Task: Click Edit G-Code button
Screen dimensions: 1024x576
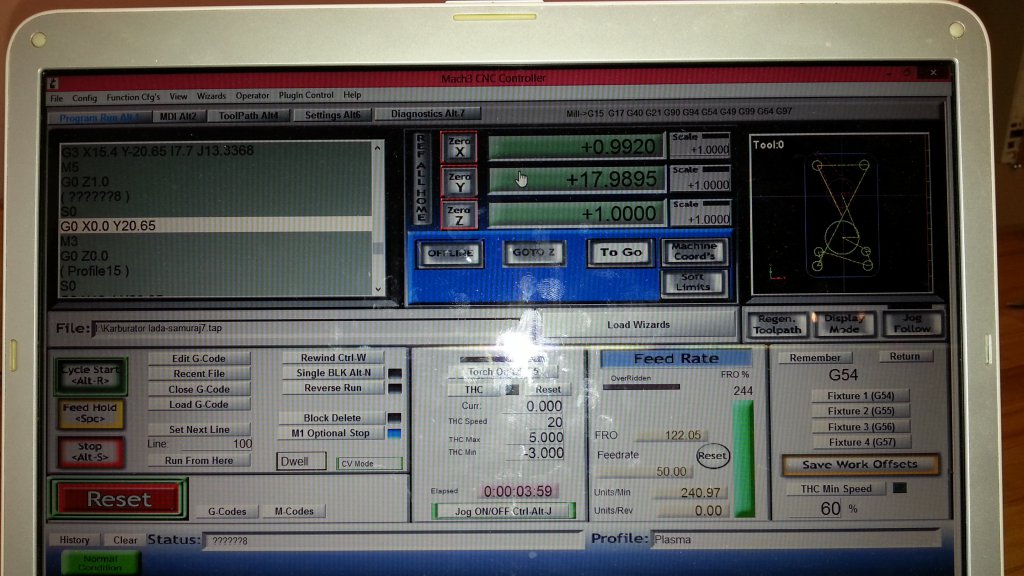Action: 199,359
